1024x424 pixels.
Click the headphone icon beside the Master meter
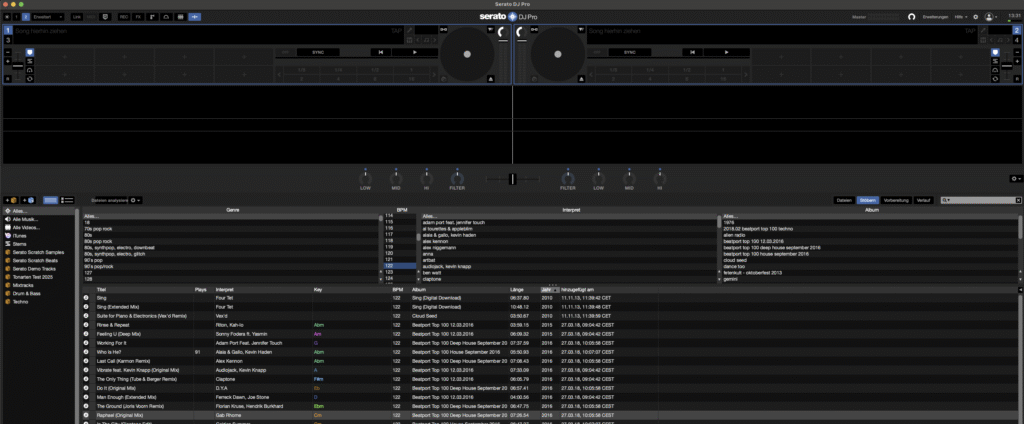point(911,17)
